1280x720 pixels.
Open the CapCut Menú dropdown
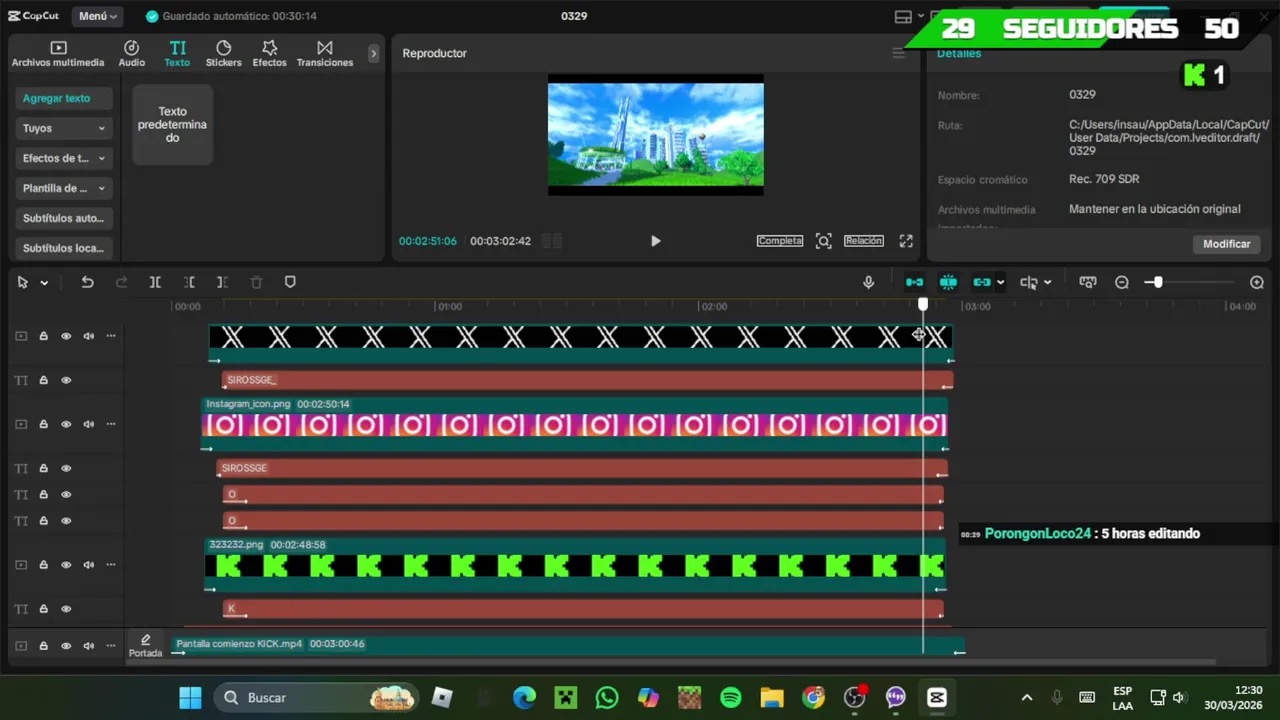click(97, 16)
